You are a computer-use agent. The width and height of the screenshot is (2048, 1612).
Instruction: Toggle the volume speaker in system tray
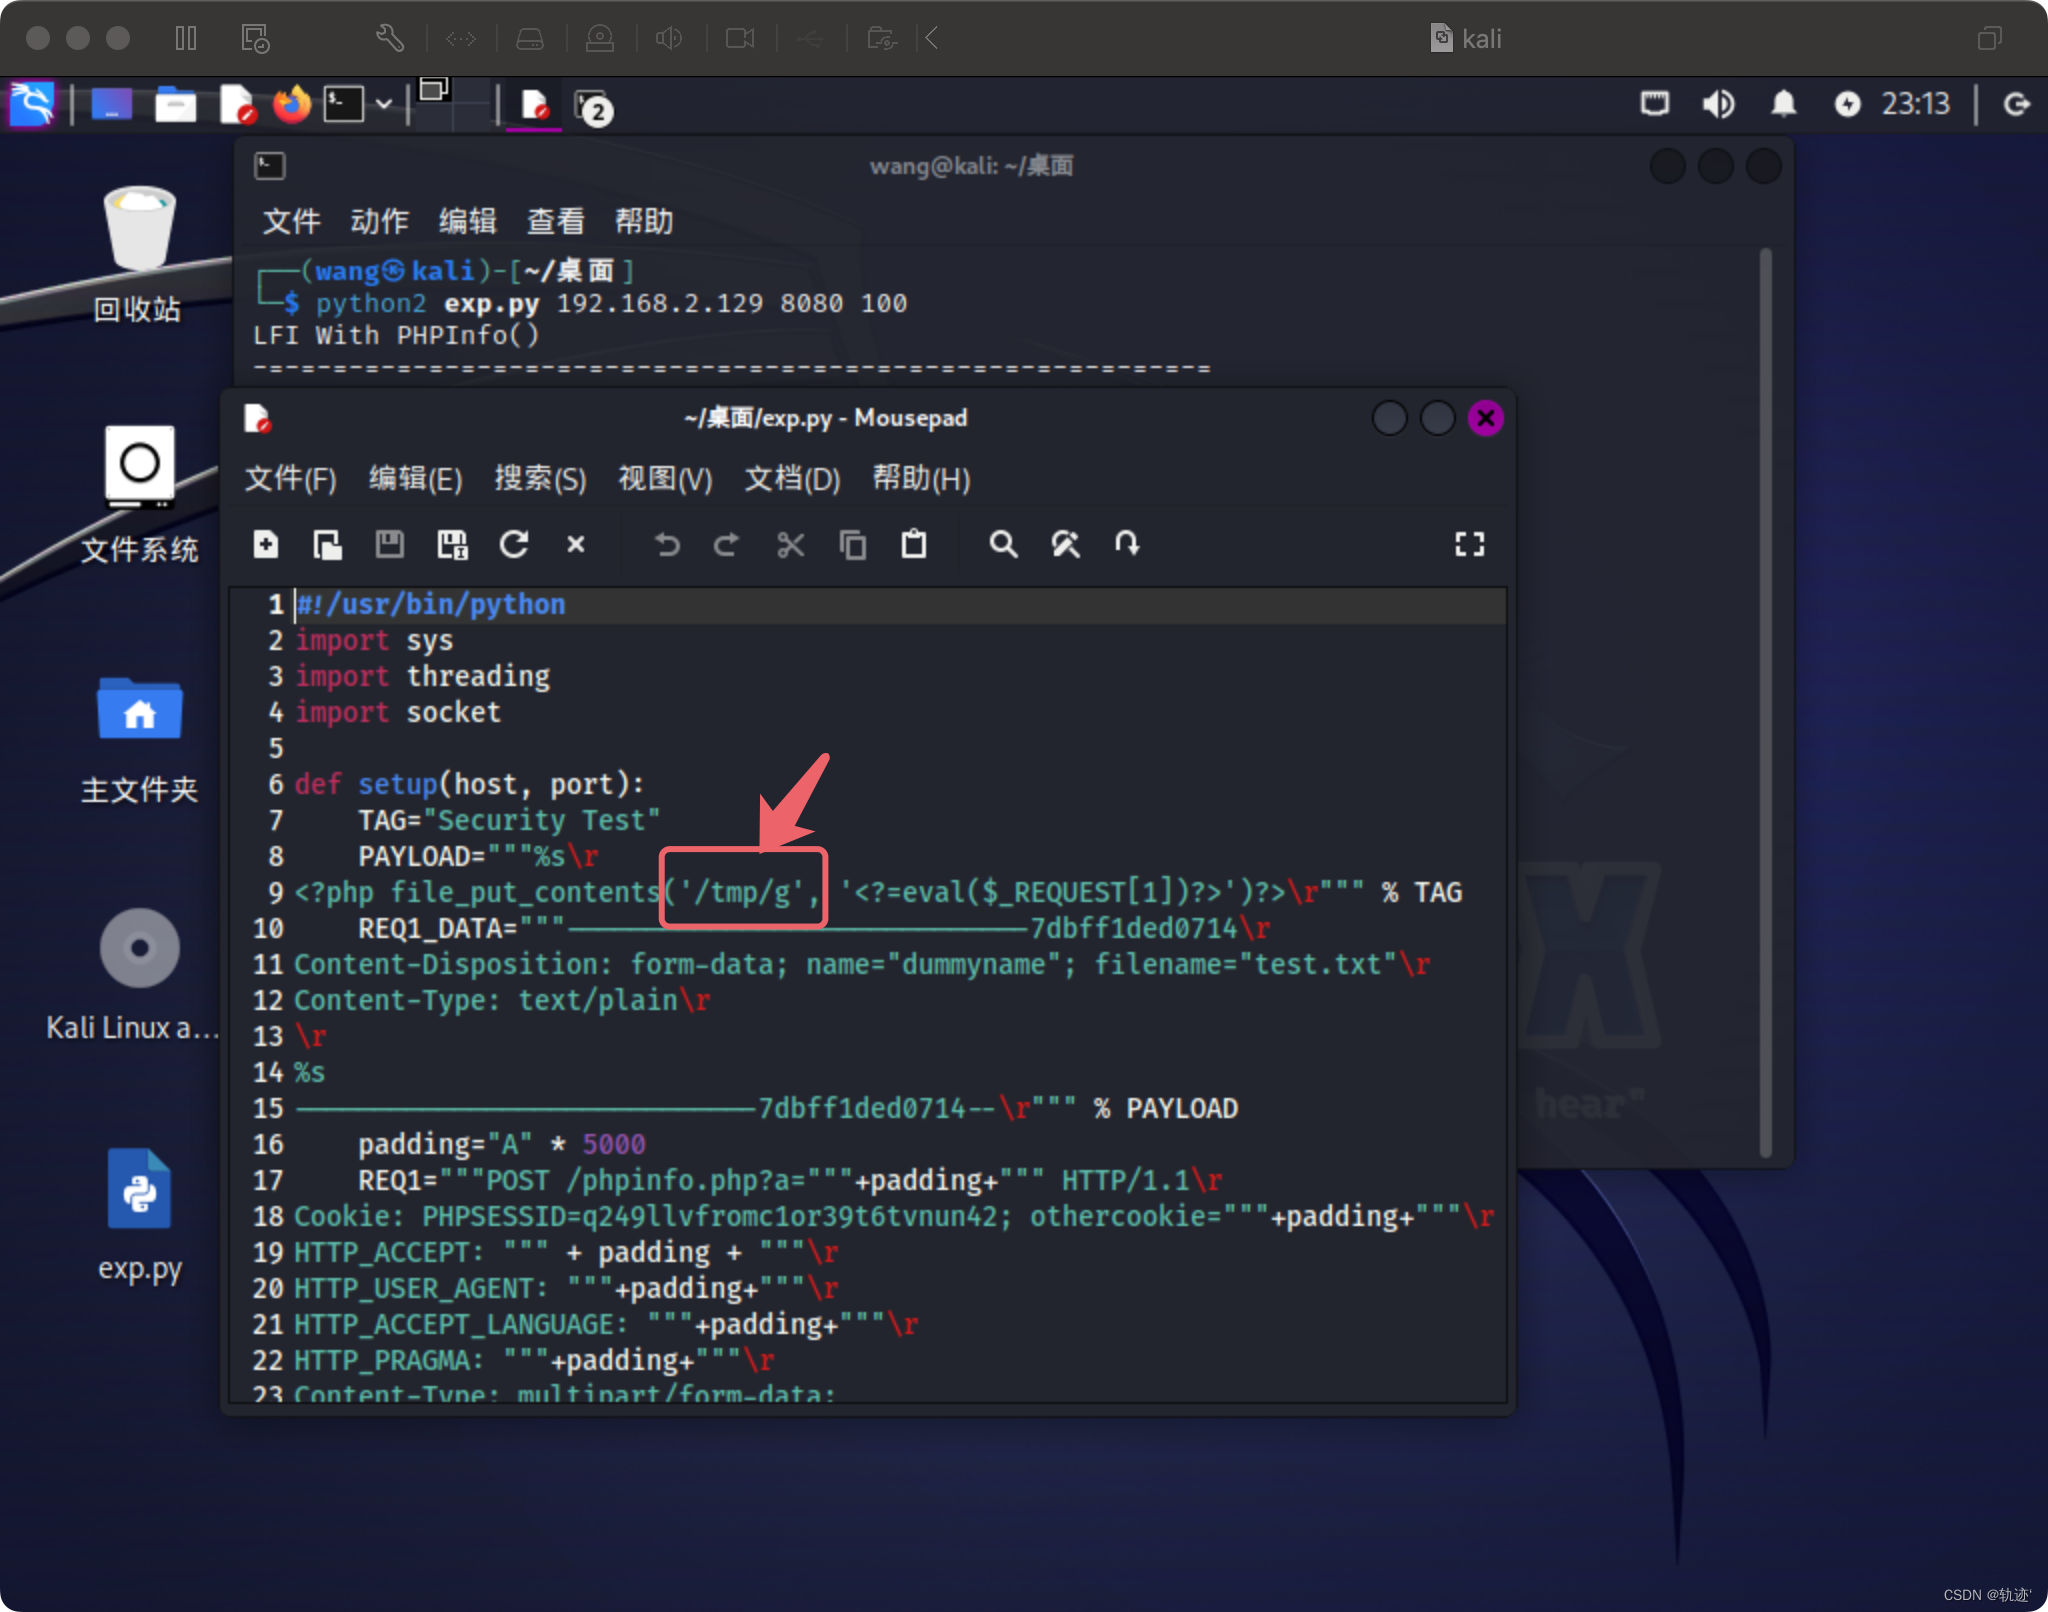click(x=1718, y=104)
